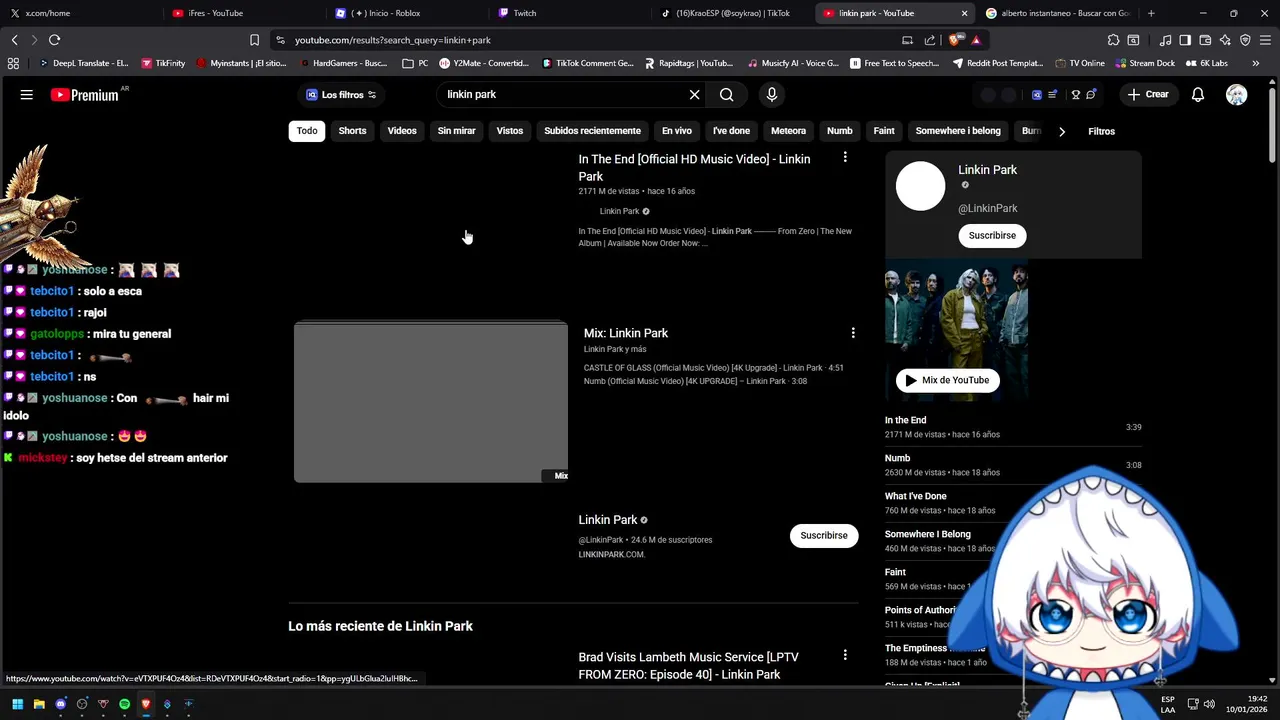Open Brave music playlist icon
Image resolution: width=1280 pixels, height=720 pixels.
1165,40
